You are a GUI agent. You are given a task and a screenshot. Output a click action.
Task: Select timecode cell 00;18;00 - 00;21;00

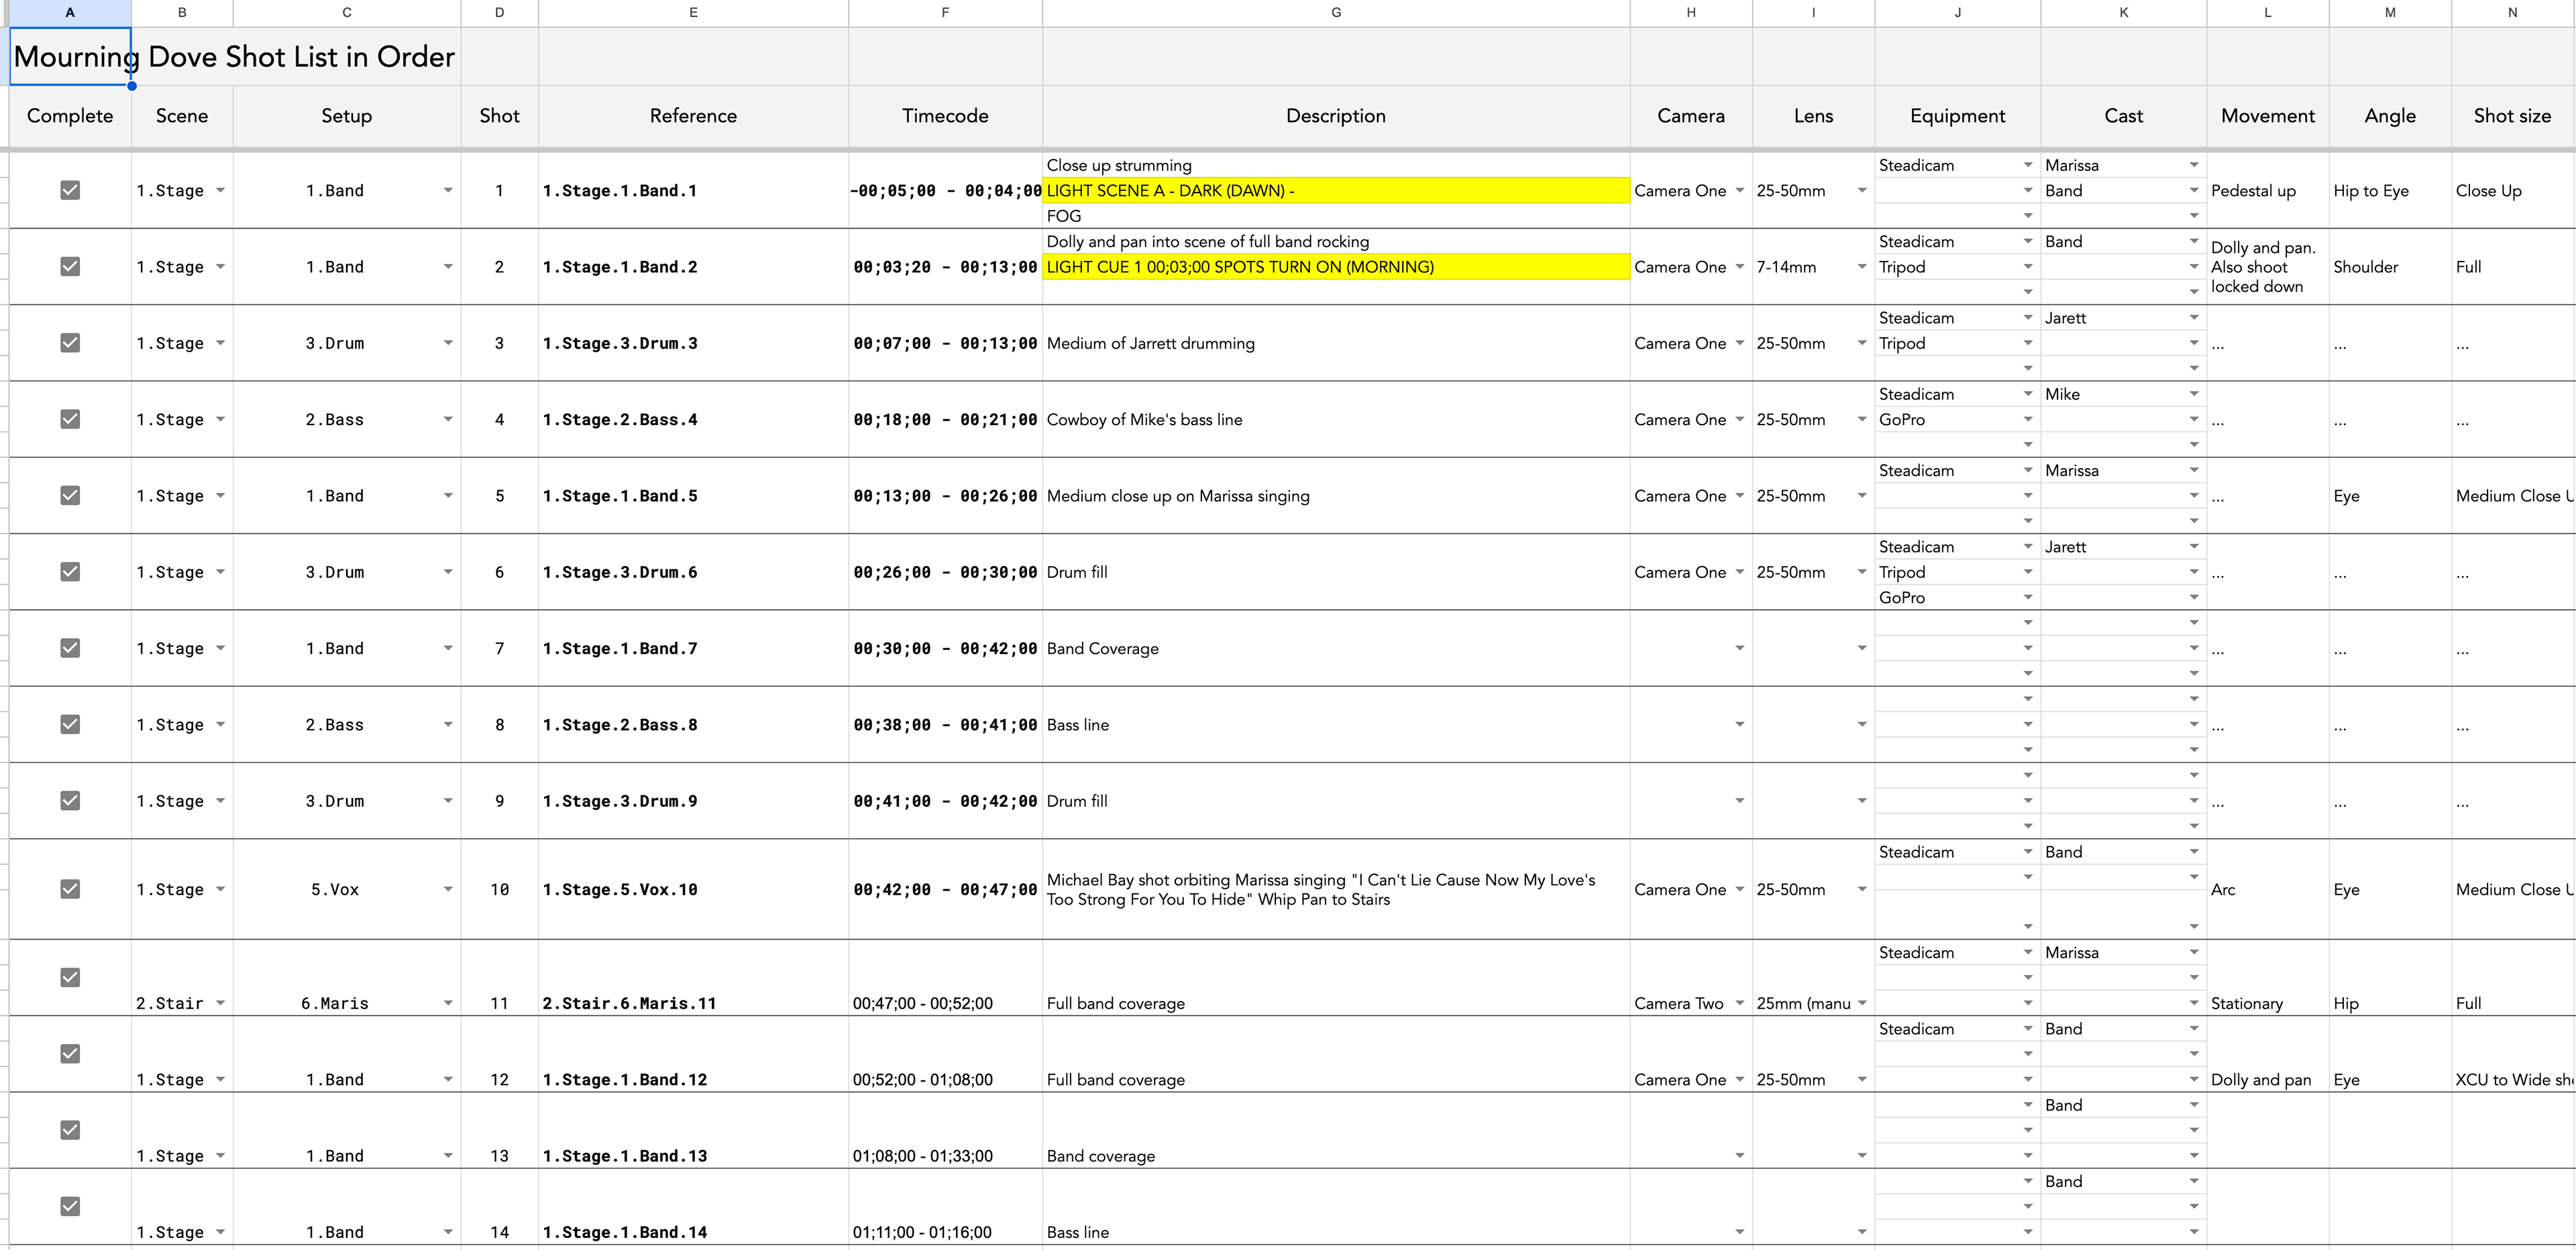(945, 419)
